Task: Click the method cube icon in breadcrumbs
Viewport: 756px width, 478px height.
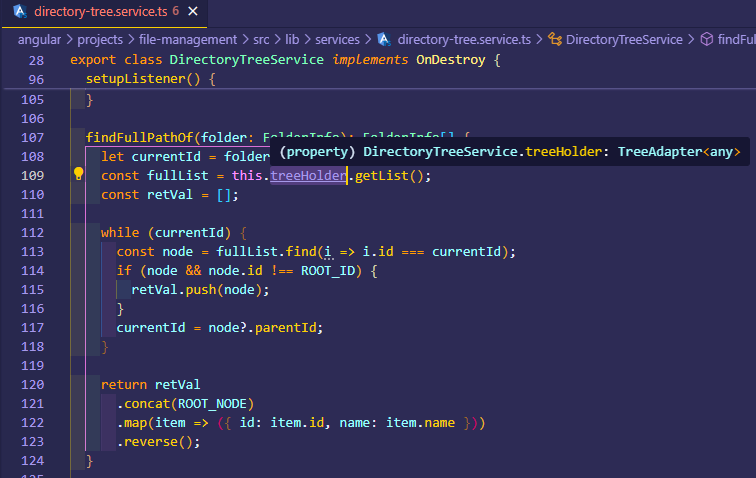Action: [706, 40]
